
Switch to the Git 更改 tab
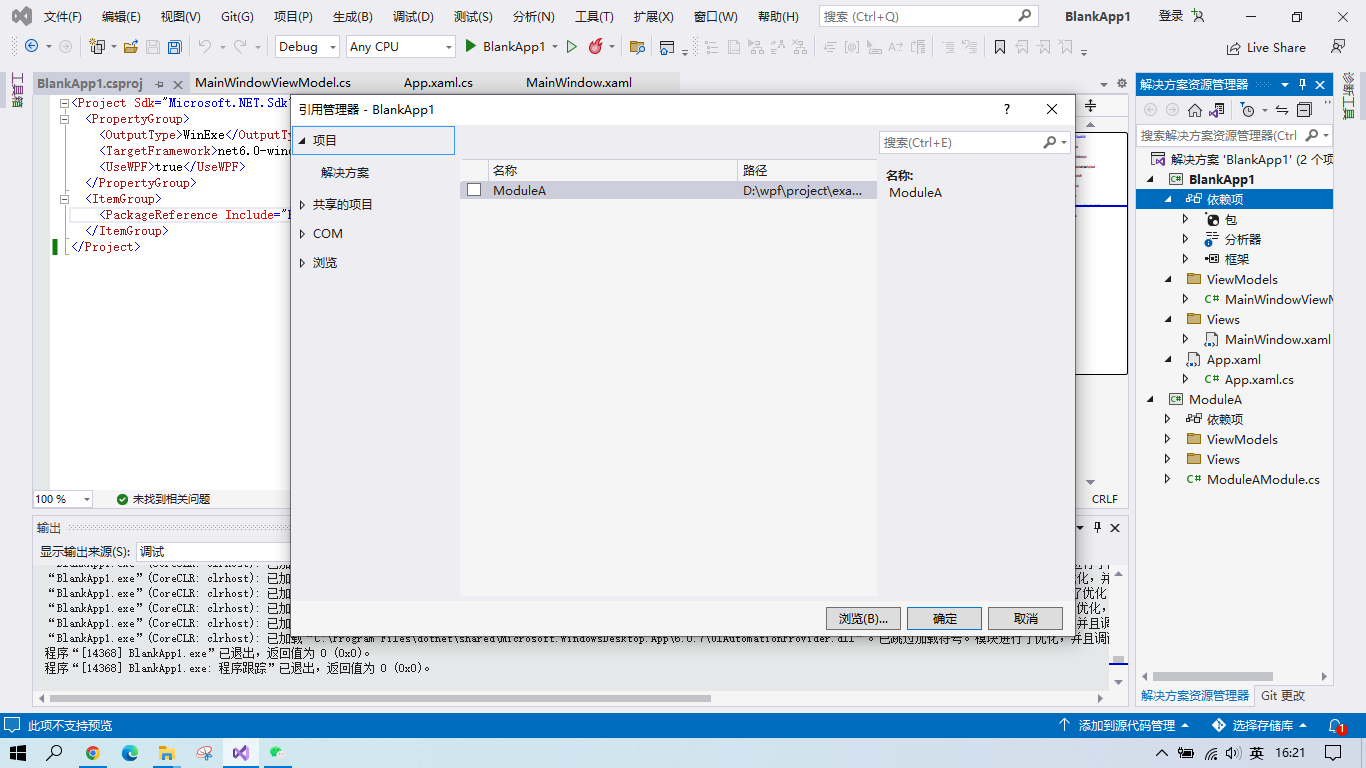click(x=1283, y=695)
